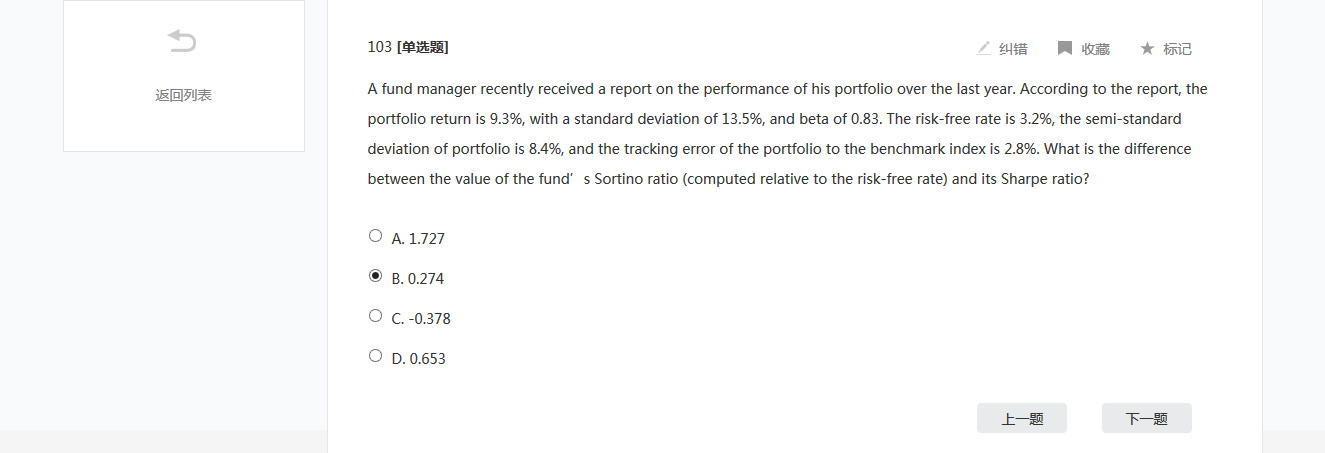Click the star icon for 标记
Viewport: 1325px width, 453px height.
tap(1147, 48)
